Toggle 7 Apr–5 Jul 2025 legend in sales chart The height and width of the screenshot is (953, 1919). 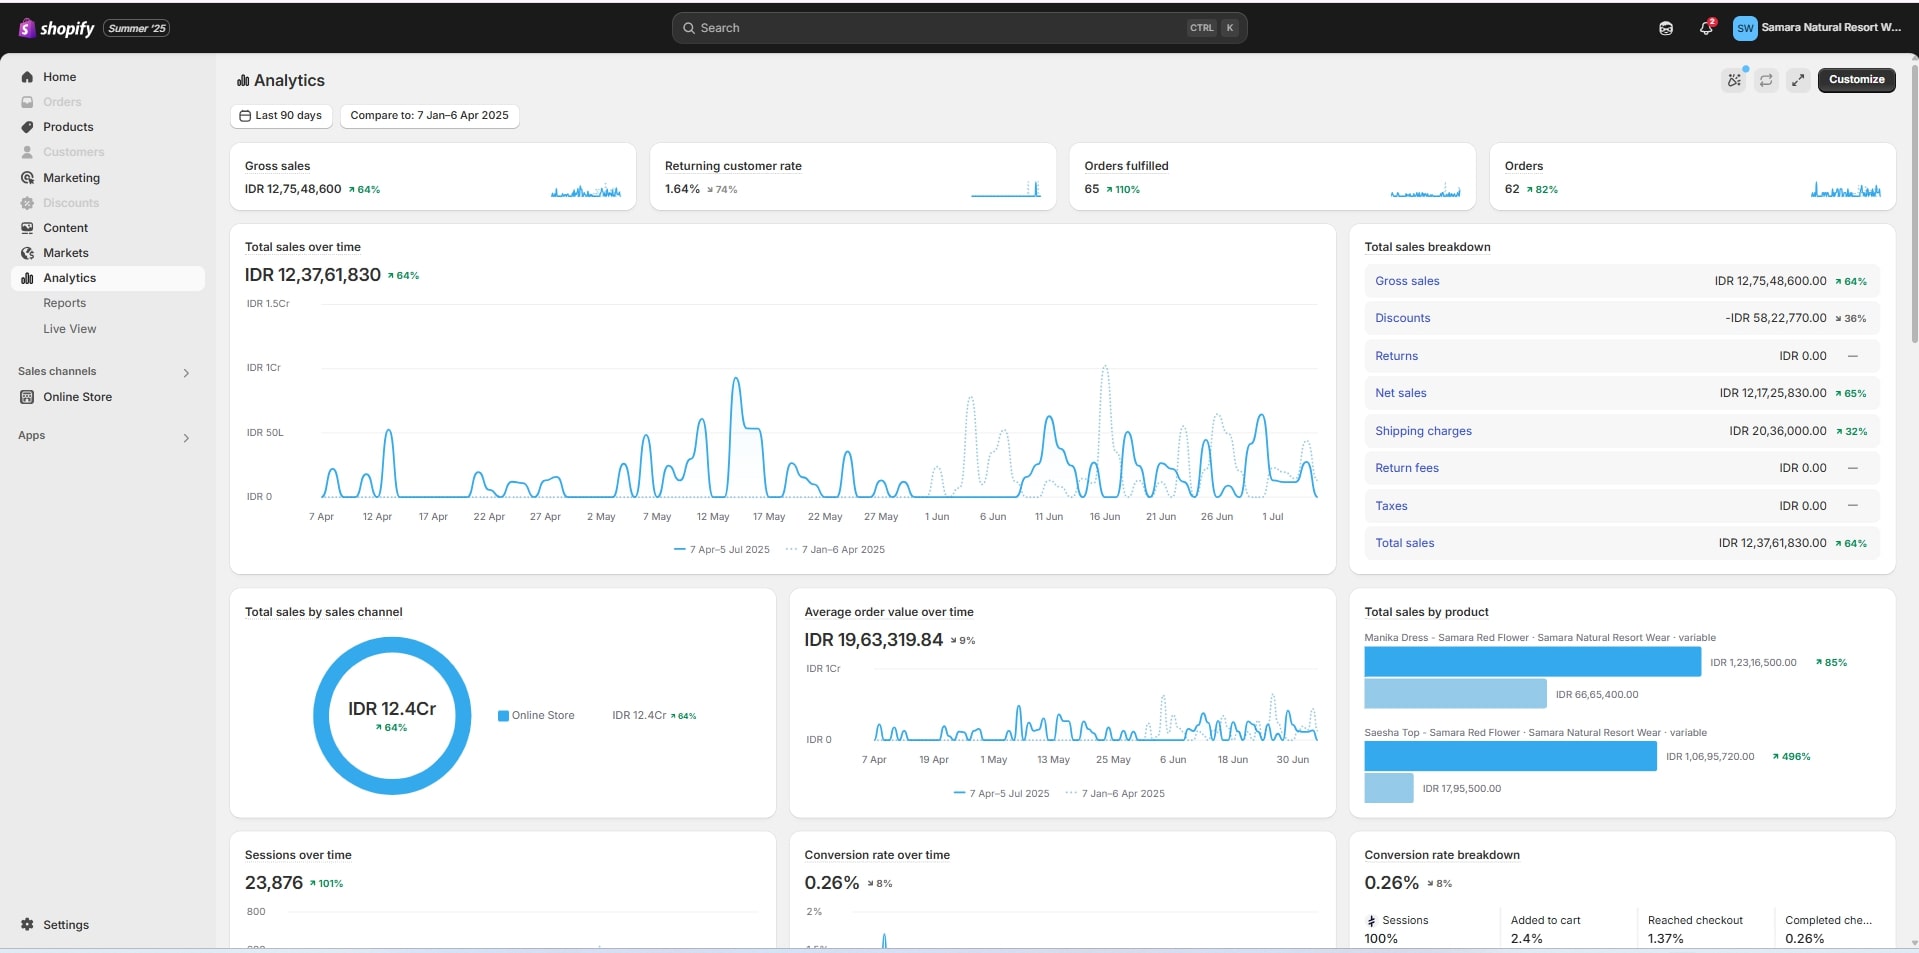(x=722, y=550)
